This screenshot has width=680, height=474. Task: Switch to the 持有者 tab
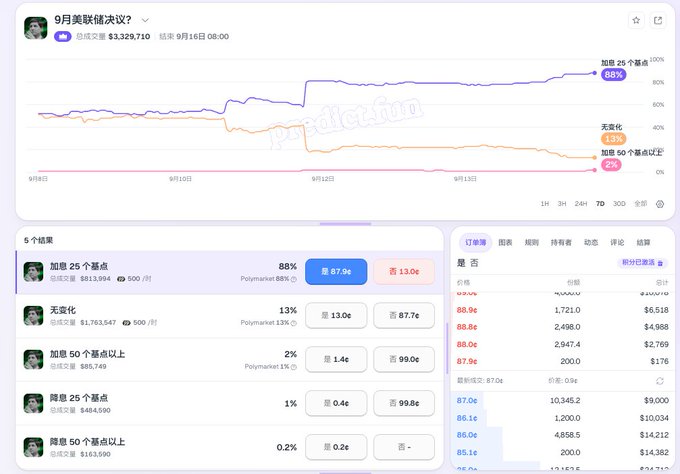point(561,242)
